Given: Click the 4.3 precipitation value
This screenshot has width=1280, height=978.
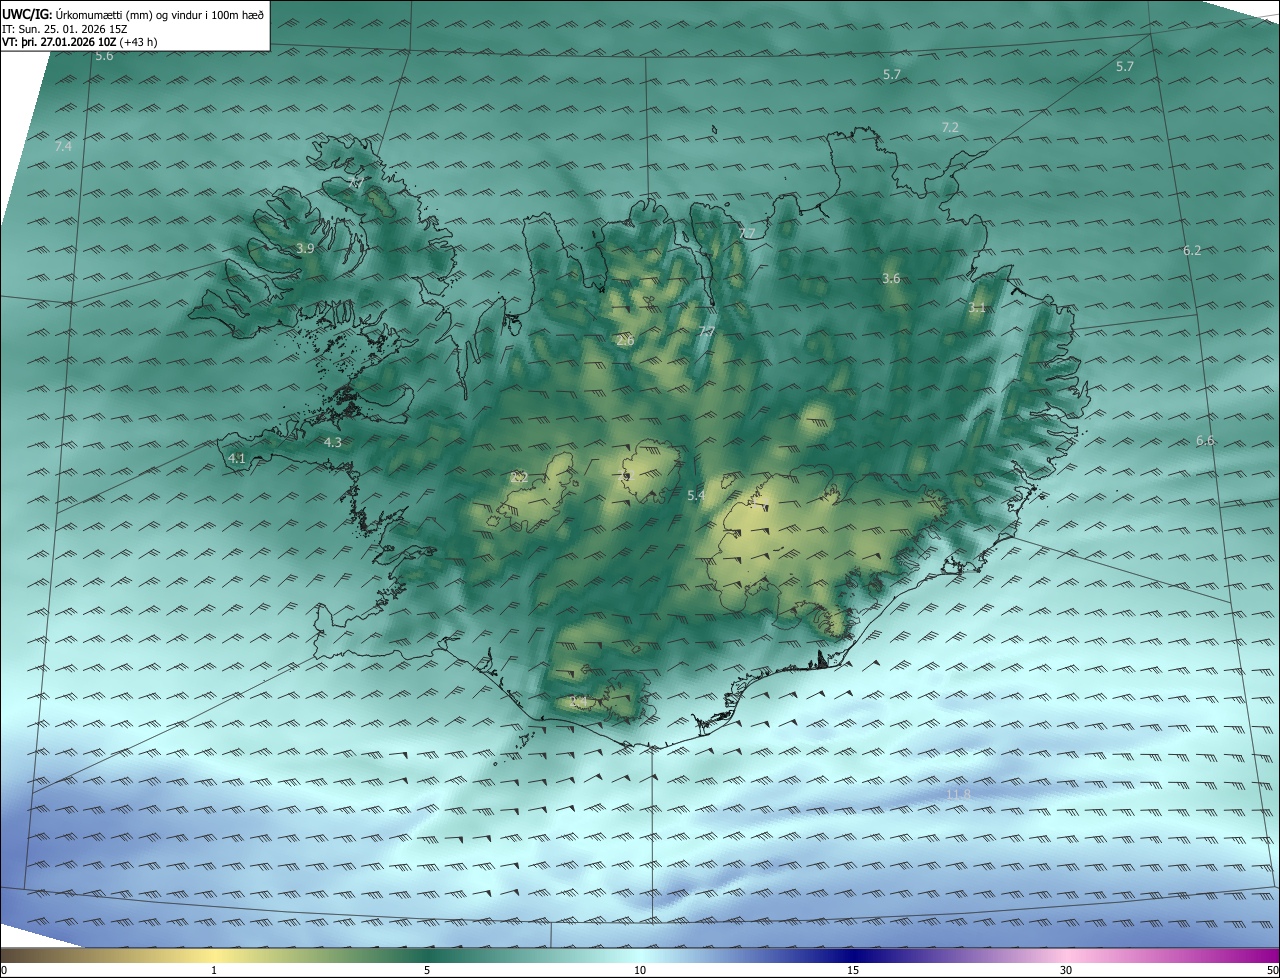Looking at the screenshot, I should pos(333,442).
